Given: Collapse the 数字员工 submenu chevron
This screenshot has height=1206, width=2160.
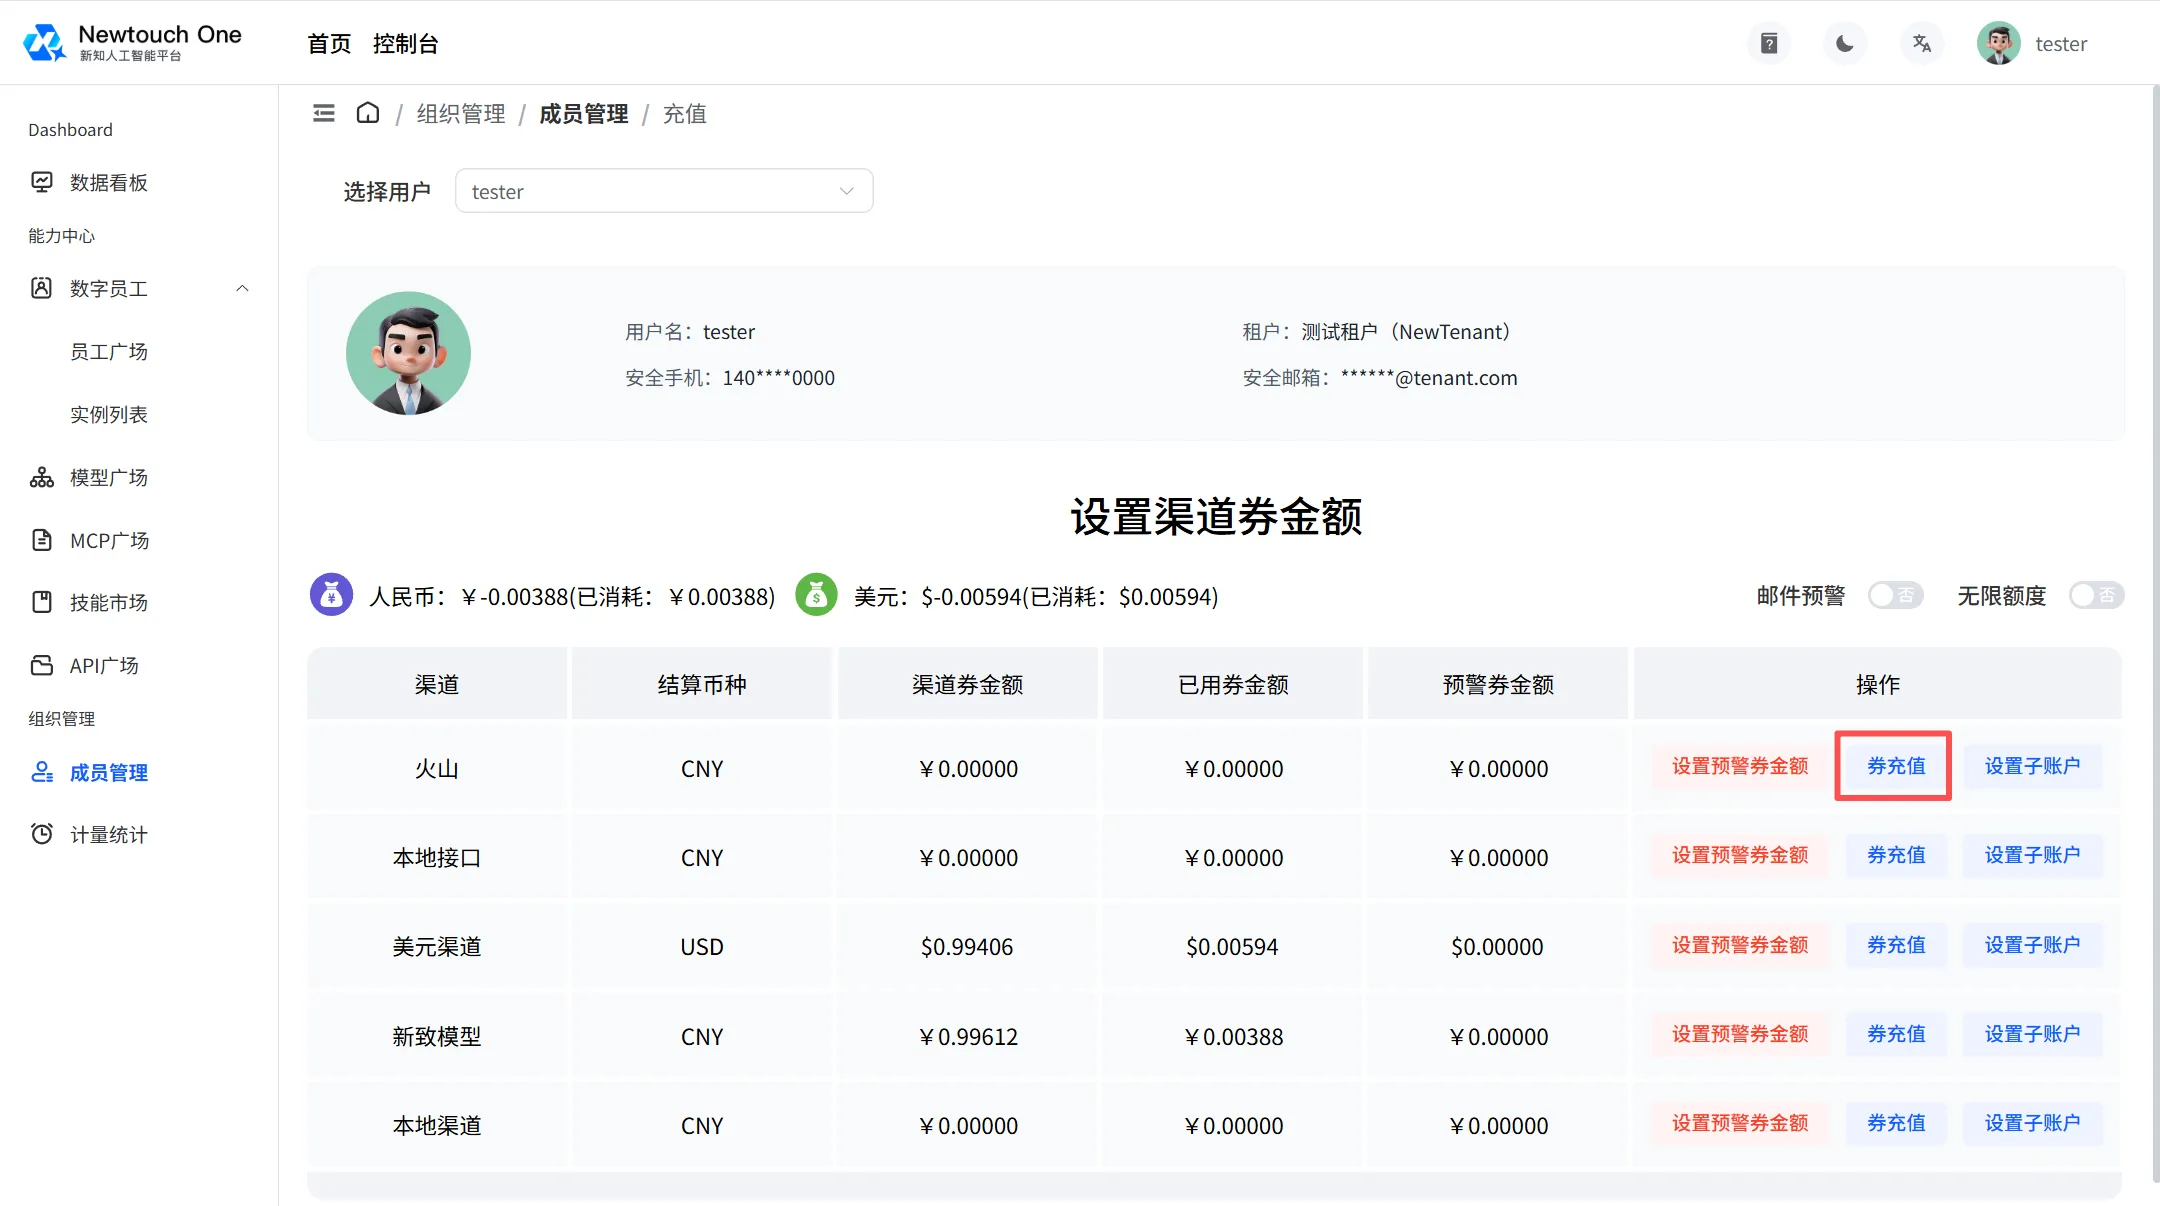Looking at the screenshot, I should [x=242, y=288].
